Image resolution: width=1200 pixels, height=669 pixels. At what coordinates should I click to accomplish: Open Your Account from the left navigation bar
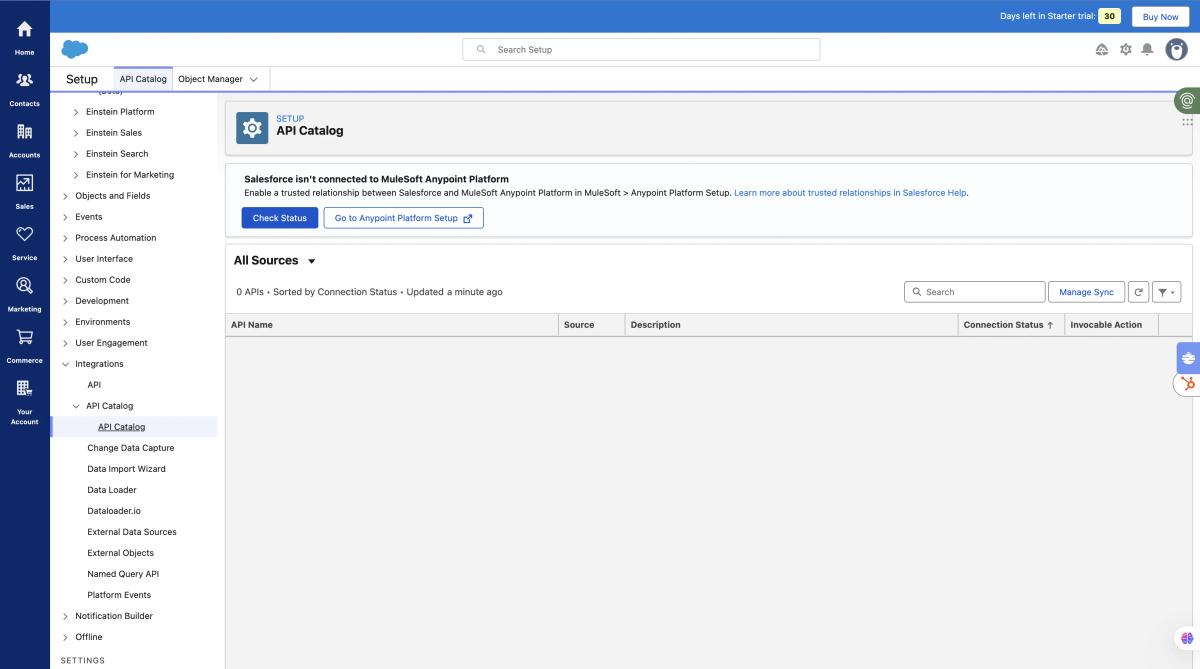coord(24,401)
